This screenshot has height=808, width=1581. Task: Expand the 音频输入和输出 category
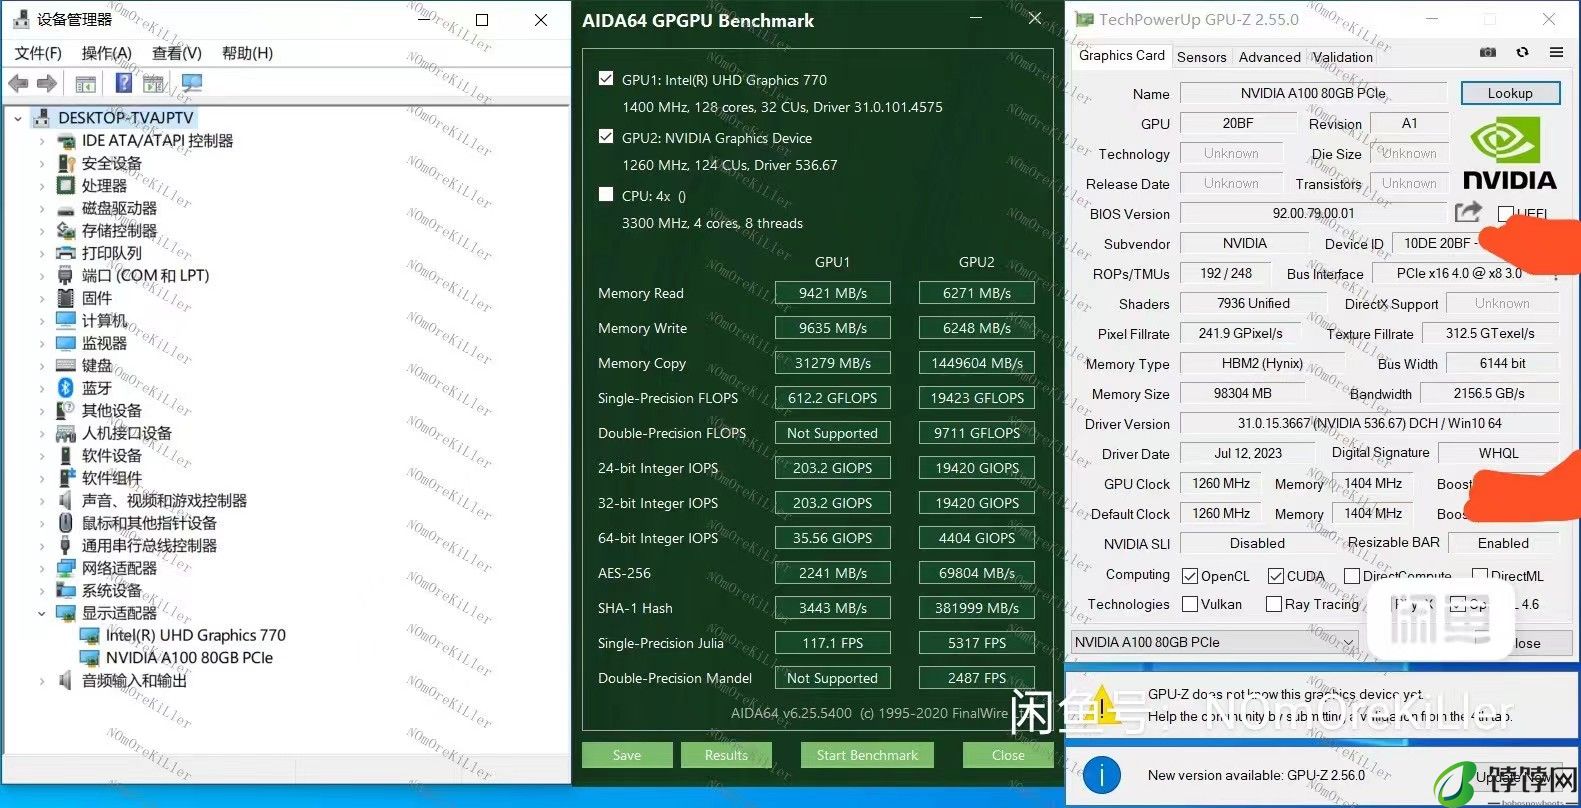click(41, 681)
